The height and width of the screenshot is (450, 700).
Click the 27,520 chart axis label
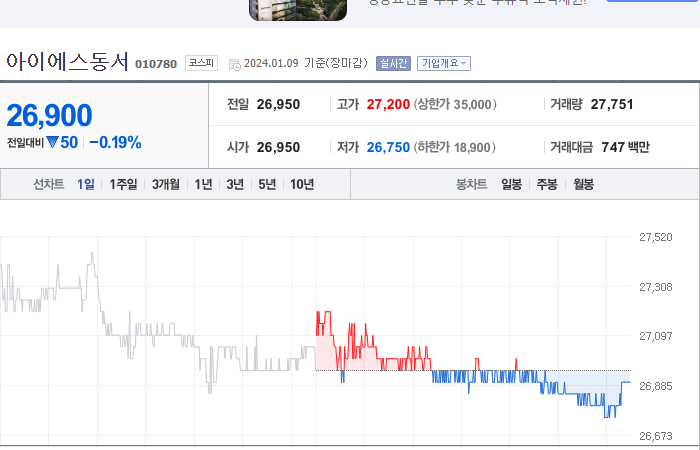[x=655, y=237]
